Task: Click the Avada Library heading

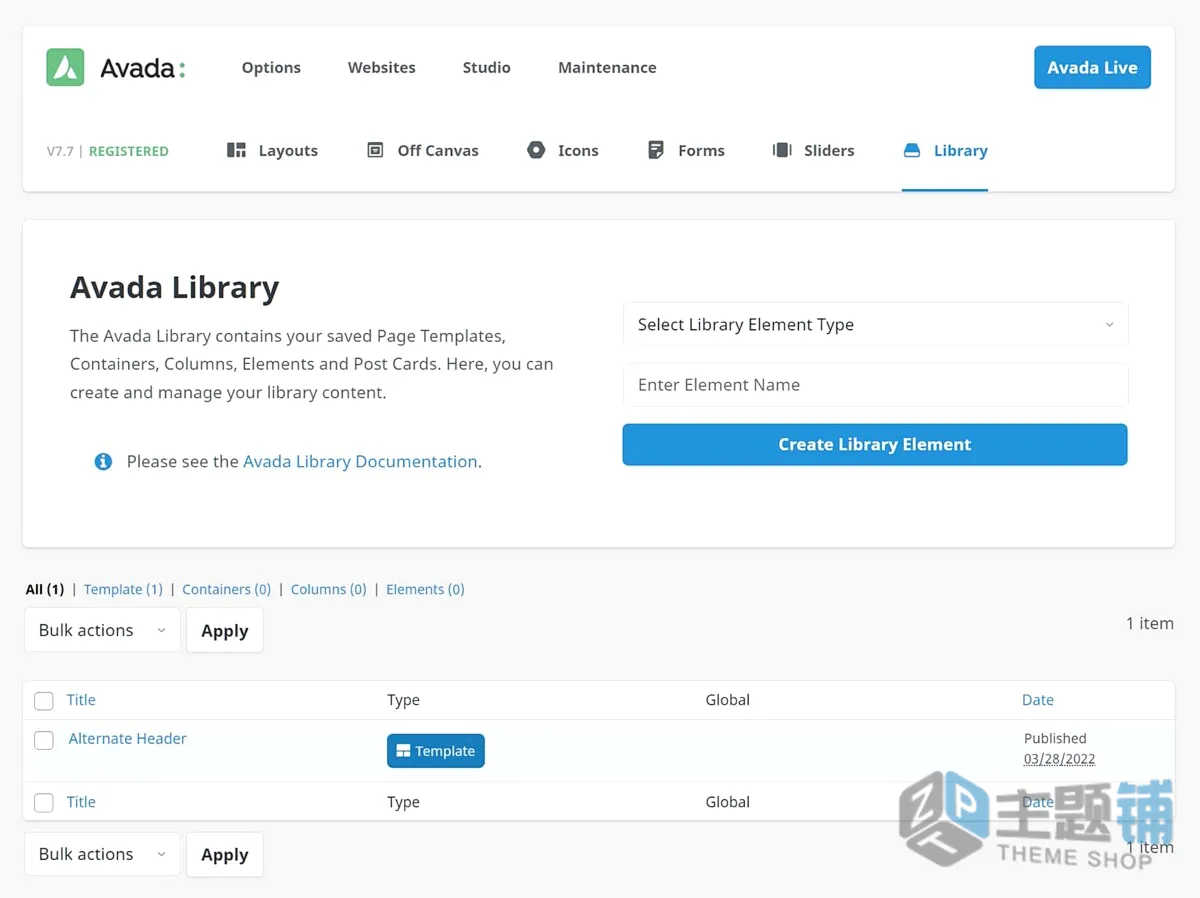Action: (x=175, y=287)
